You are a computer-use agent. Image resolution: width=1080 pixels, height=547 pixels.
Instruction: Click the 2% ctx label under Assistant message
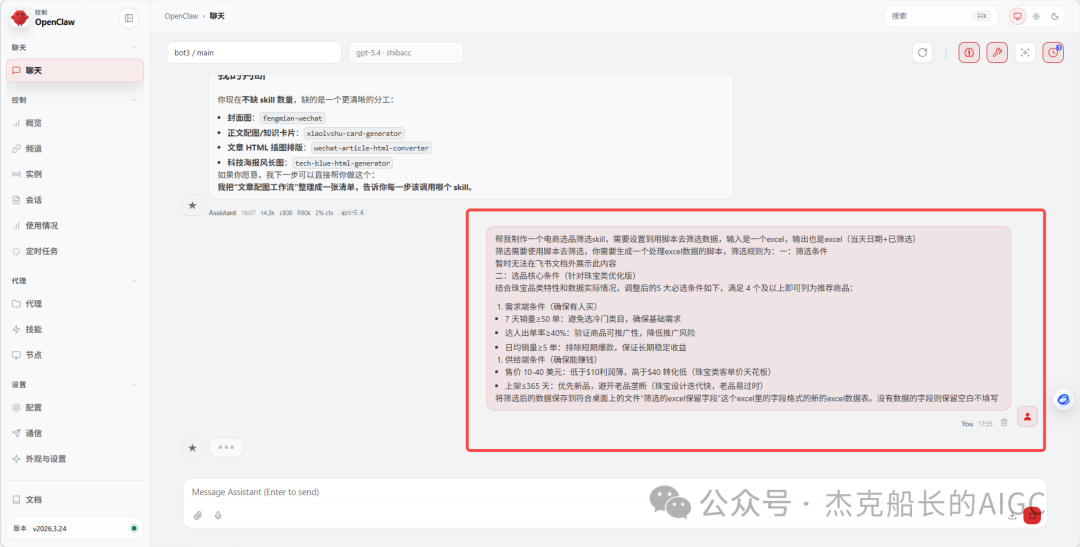coord(324,213)
